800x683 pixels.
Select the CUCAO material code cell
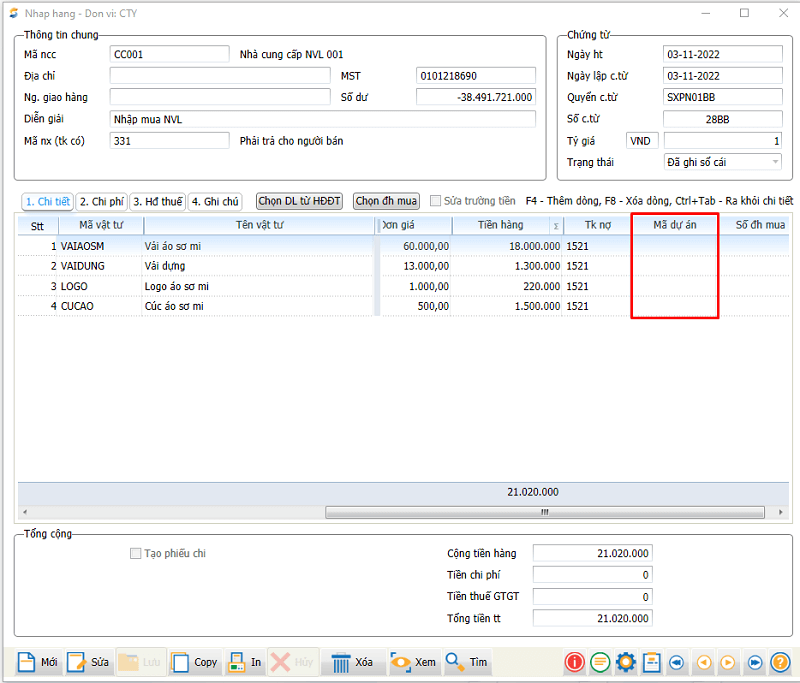[x=100, y=306]
